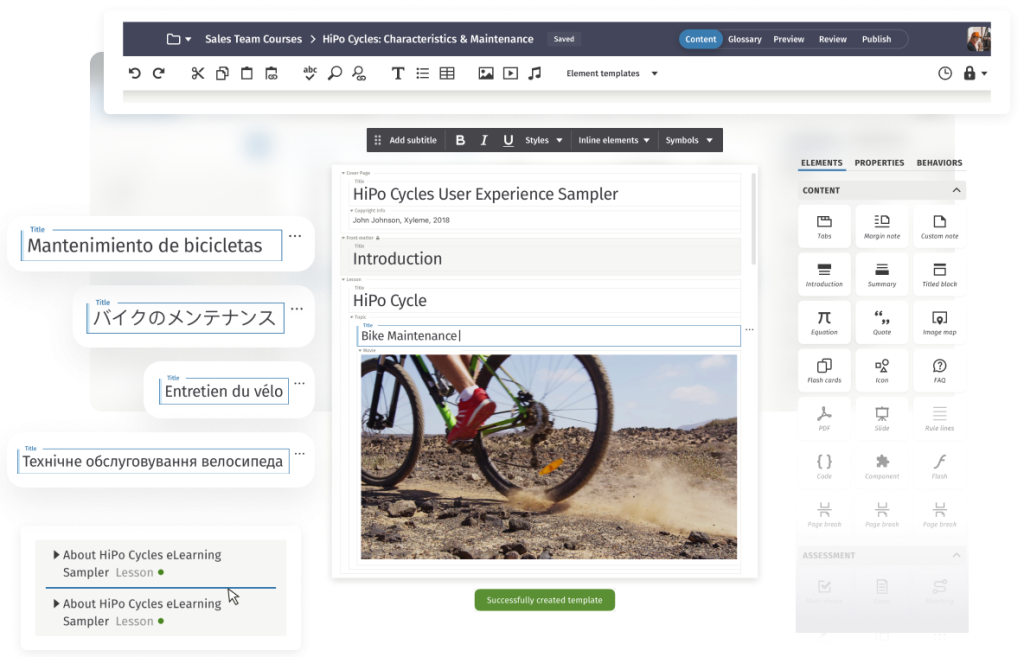
Task: Insert a video with the play icon
Action: coord(510,73)
